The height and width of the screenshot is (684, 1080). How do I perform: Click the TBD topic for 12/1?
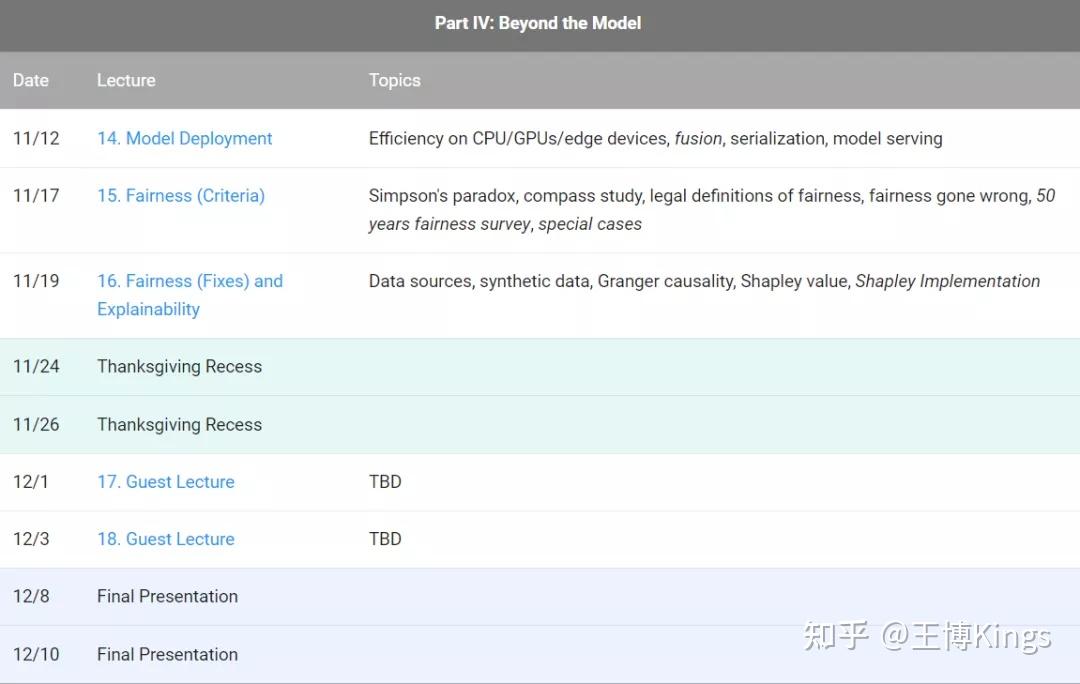pyautogui.click(x=385, y=481)
